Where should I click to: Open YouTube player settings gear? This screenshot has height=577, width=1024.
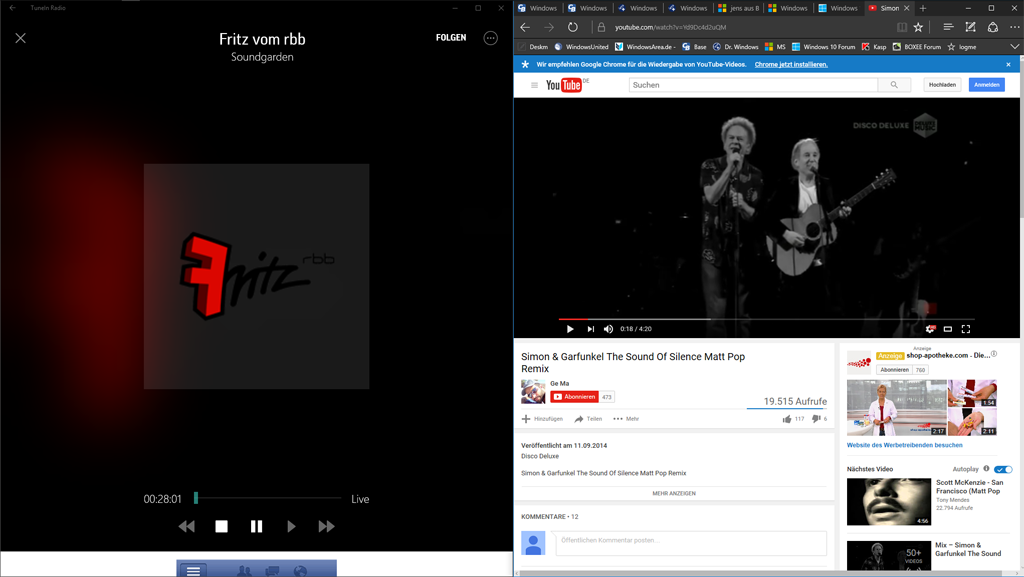pos(930,329)
